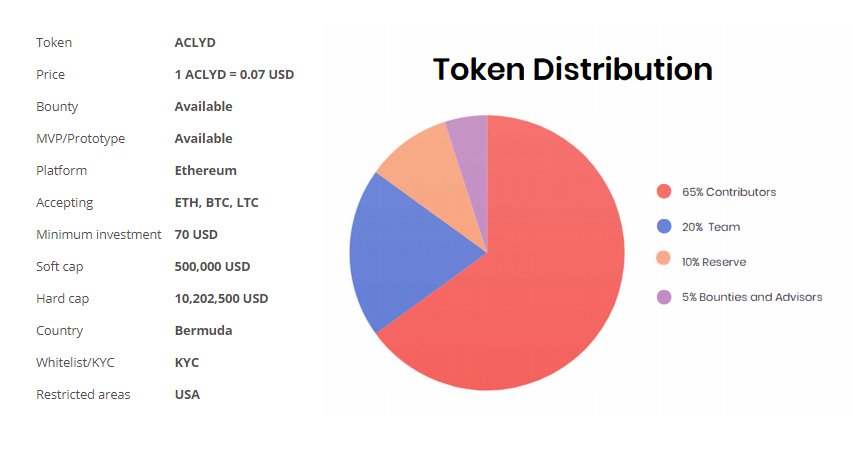
Task: Click the 5% Bounties and Advisors label
Action: pyautogui.click(x=752, y=297)
